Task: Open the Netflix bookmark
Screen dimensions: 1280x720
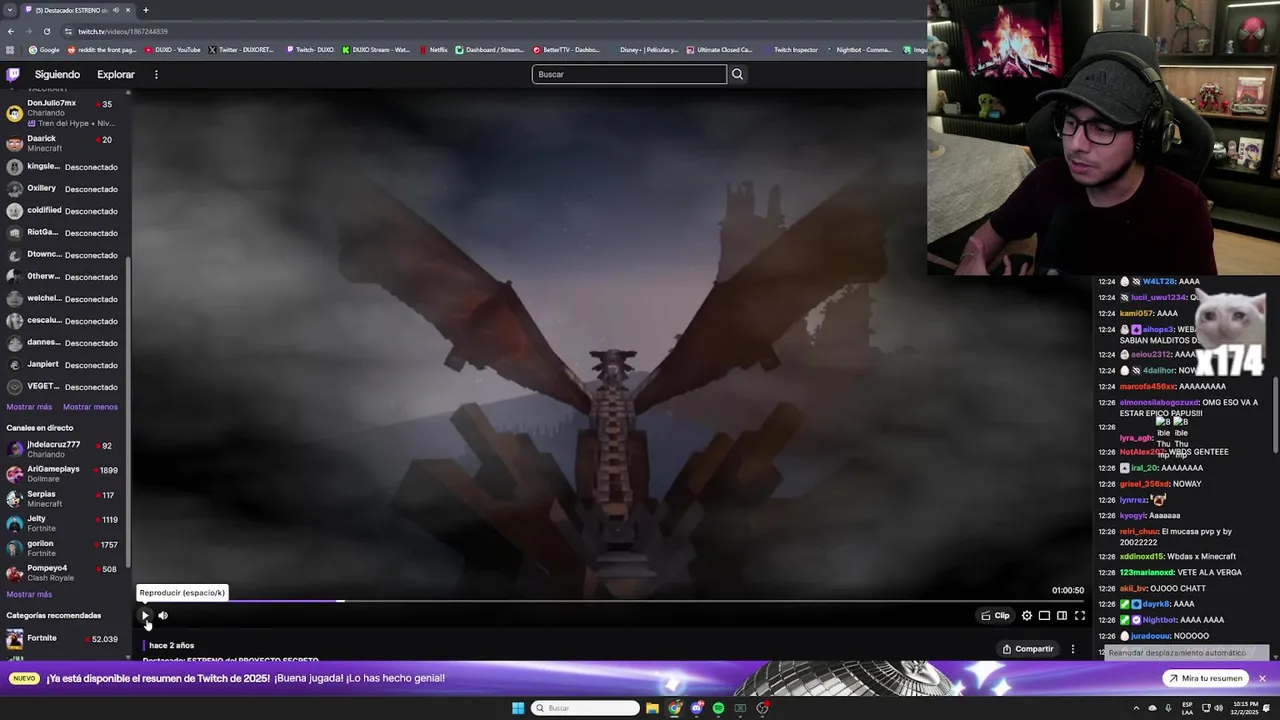Action: (434, 50)
